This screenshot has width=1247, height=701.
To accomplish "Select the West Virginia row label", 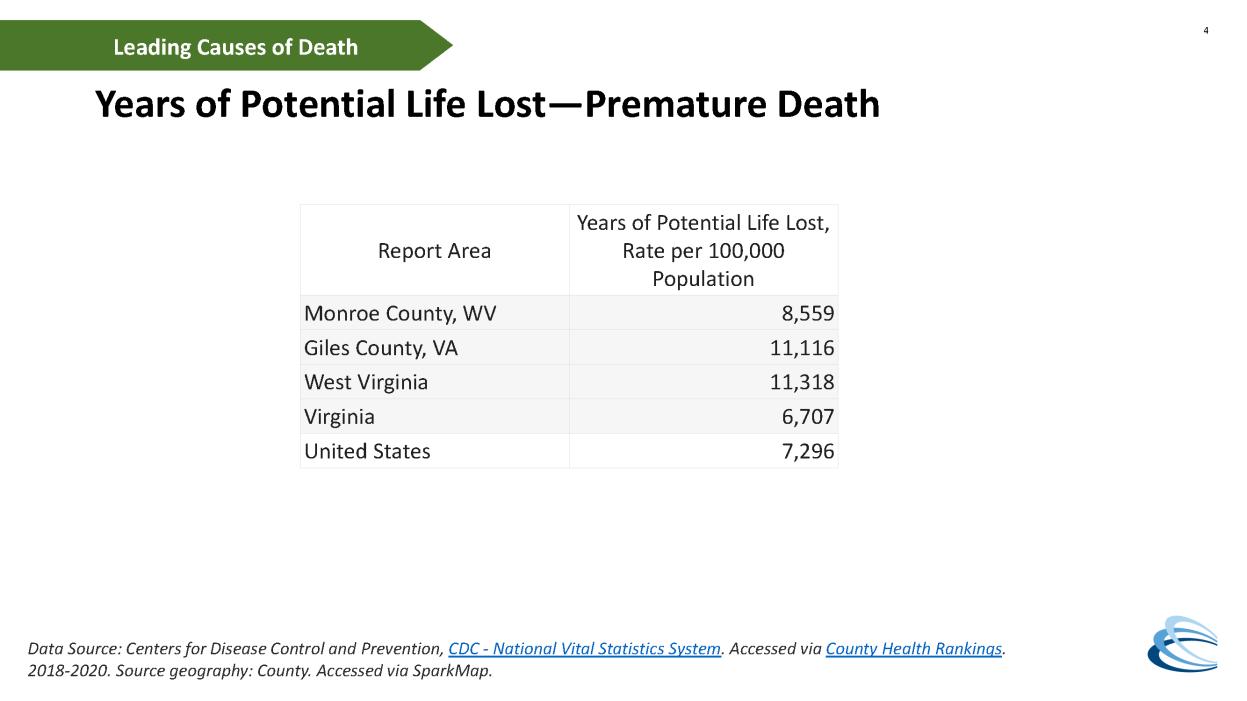I will point(366,382).
